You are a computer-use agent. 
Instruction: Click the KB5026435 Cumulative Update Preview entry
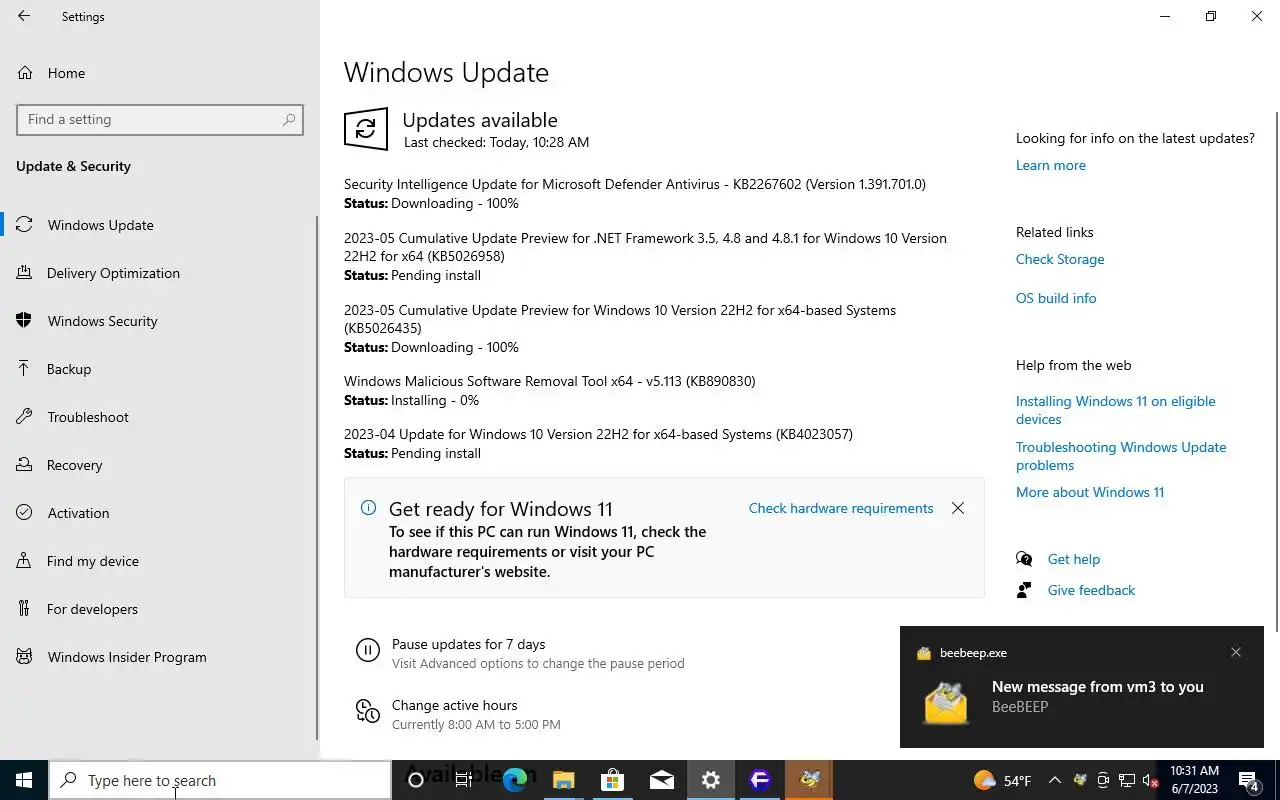(x=620, y=328)
